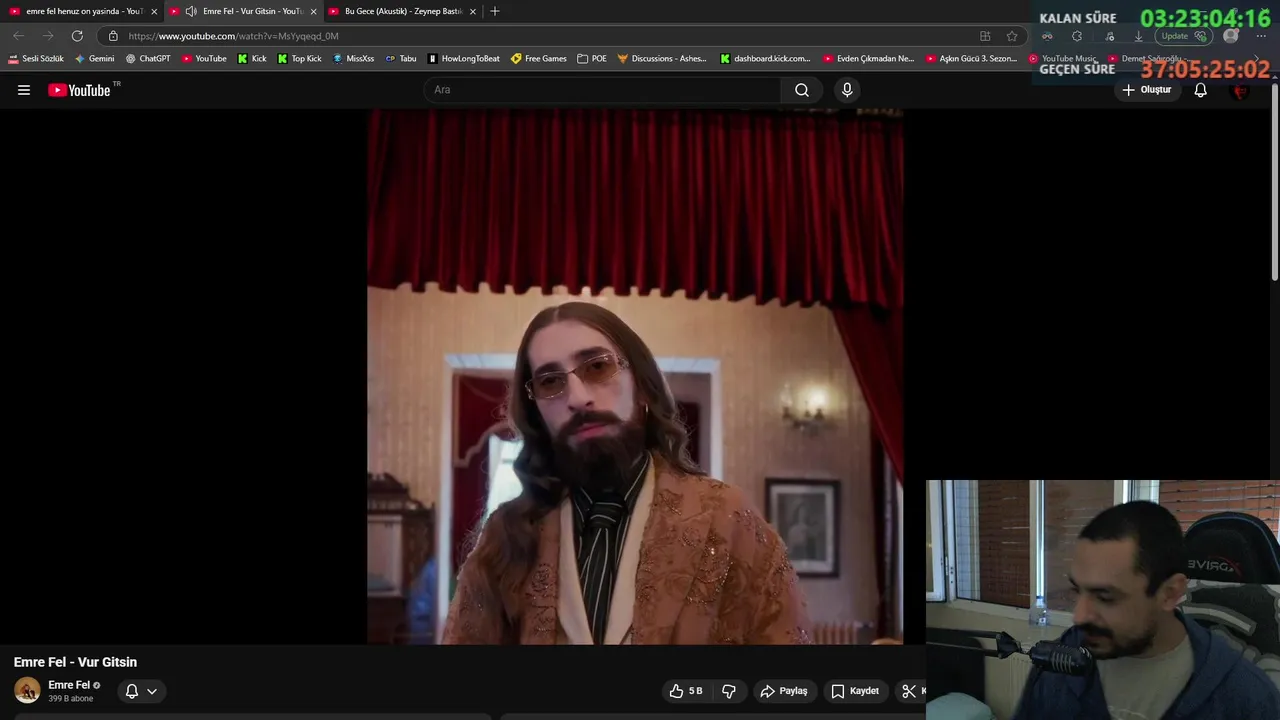Mute tab via speaker icon on Vur Gitsin tab
Screen dimensions: 1280x720
(191, 11)
